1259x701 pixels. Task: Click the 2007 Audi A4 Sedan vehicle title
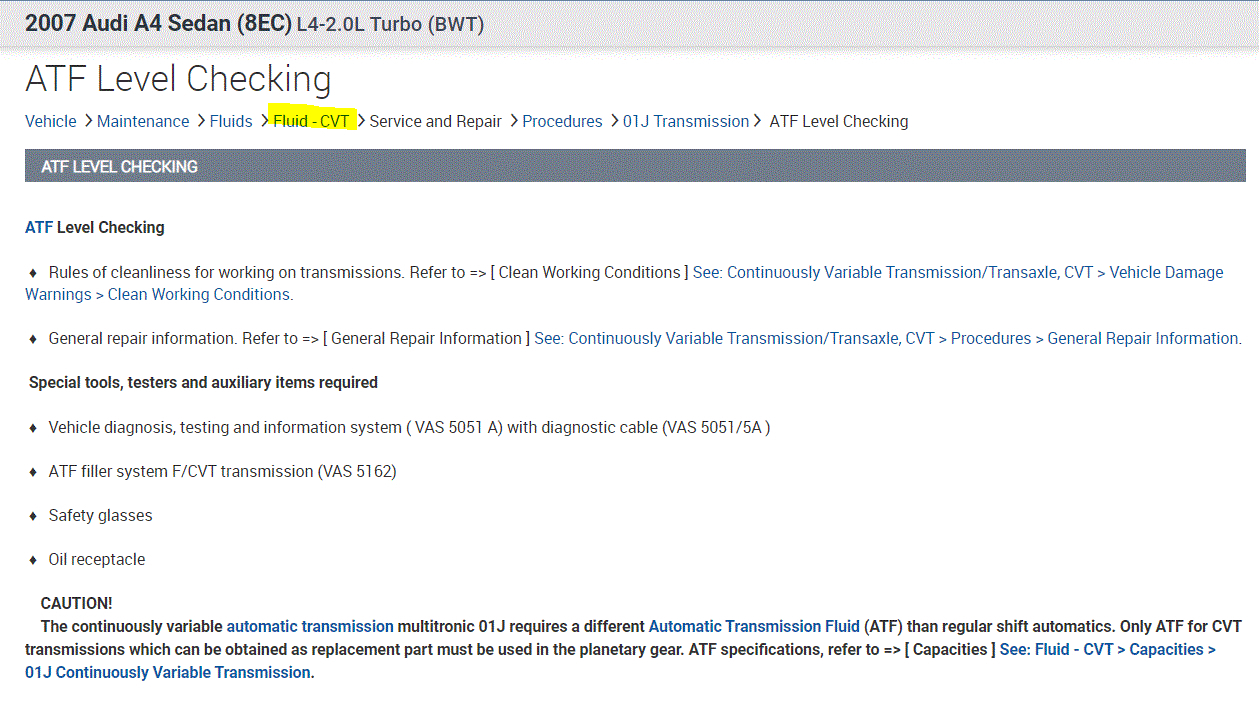pyautogui.click(x=158, y=23)
